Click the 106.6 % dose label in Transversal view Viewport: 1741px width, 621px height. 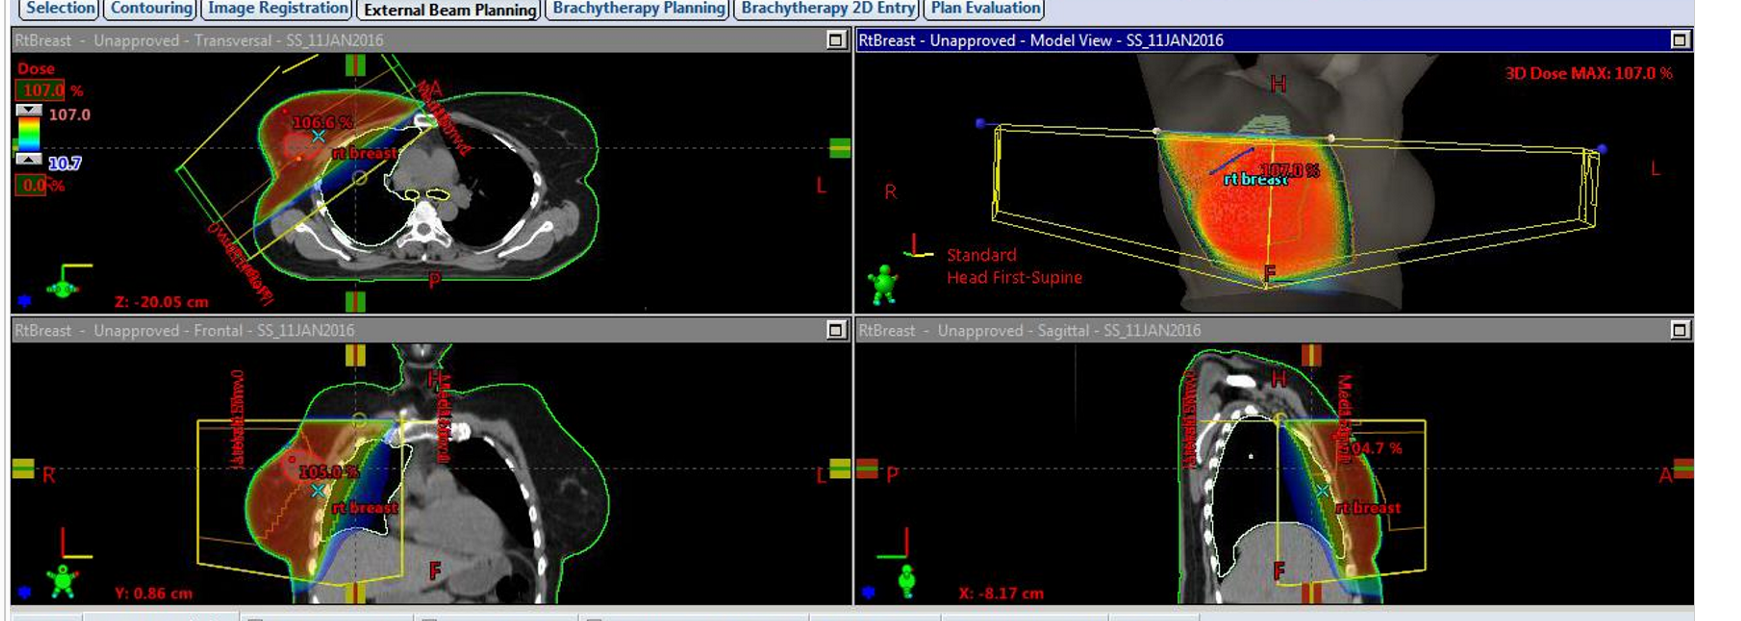[x=322, y=122]
